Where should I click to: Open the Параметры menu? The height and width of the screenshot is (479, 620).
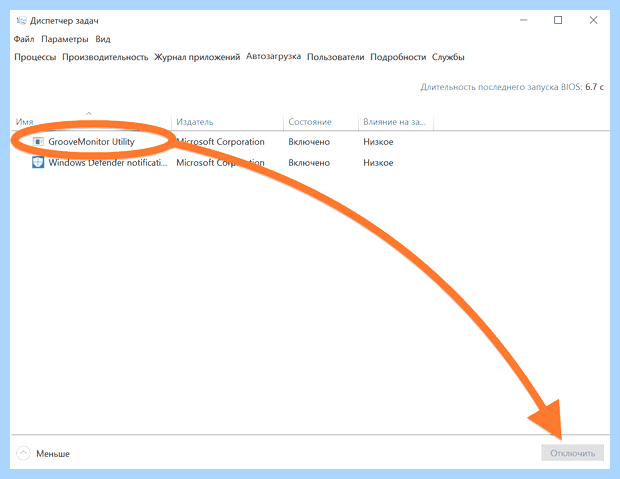(x=65, y=39)
